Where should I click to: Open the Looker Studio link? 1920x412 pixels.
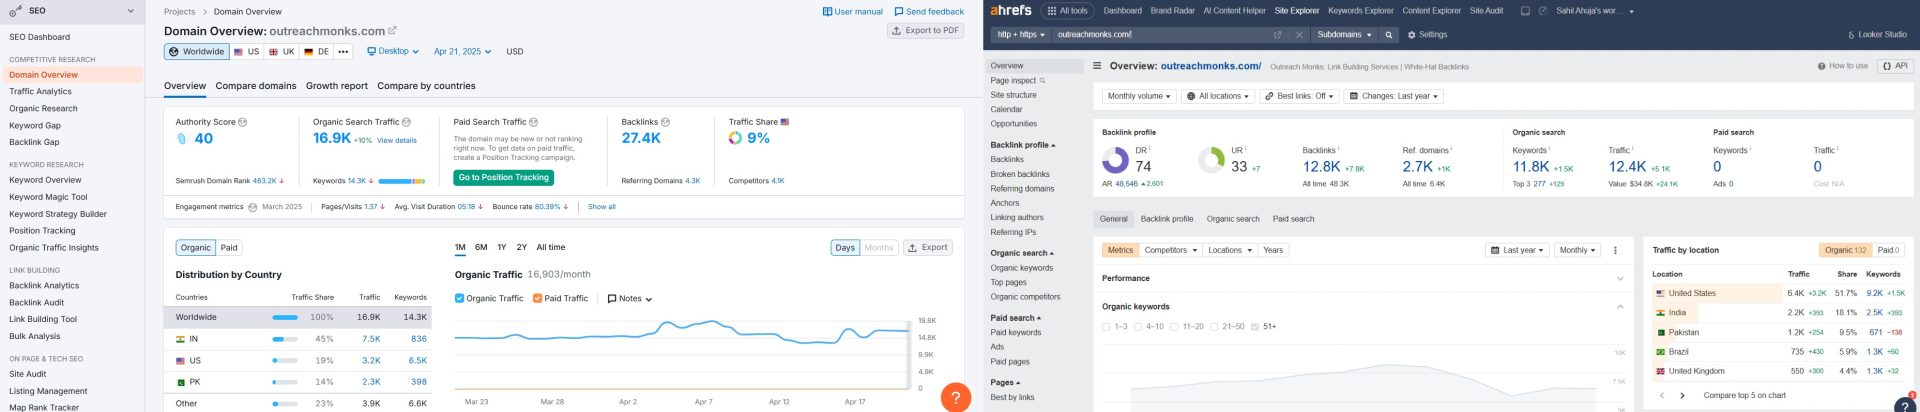point(1877,35)
